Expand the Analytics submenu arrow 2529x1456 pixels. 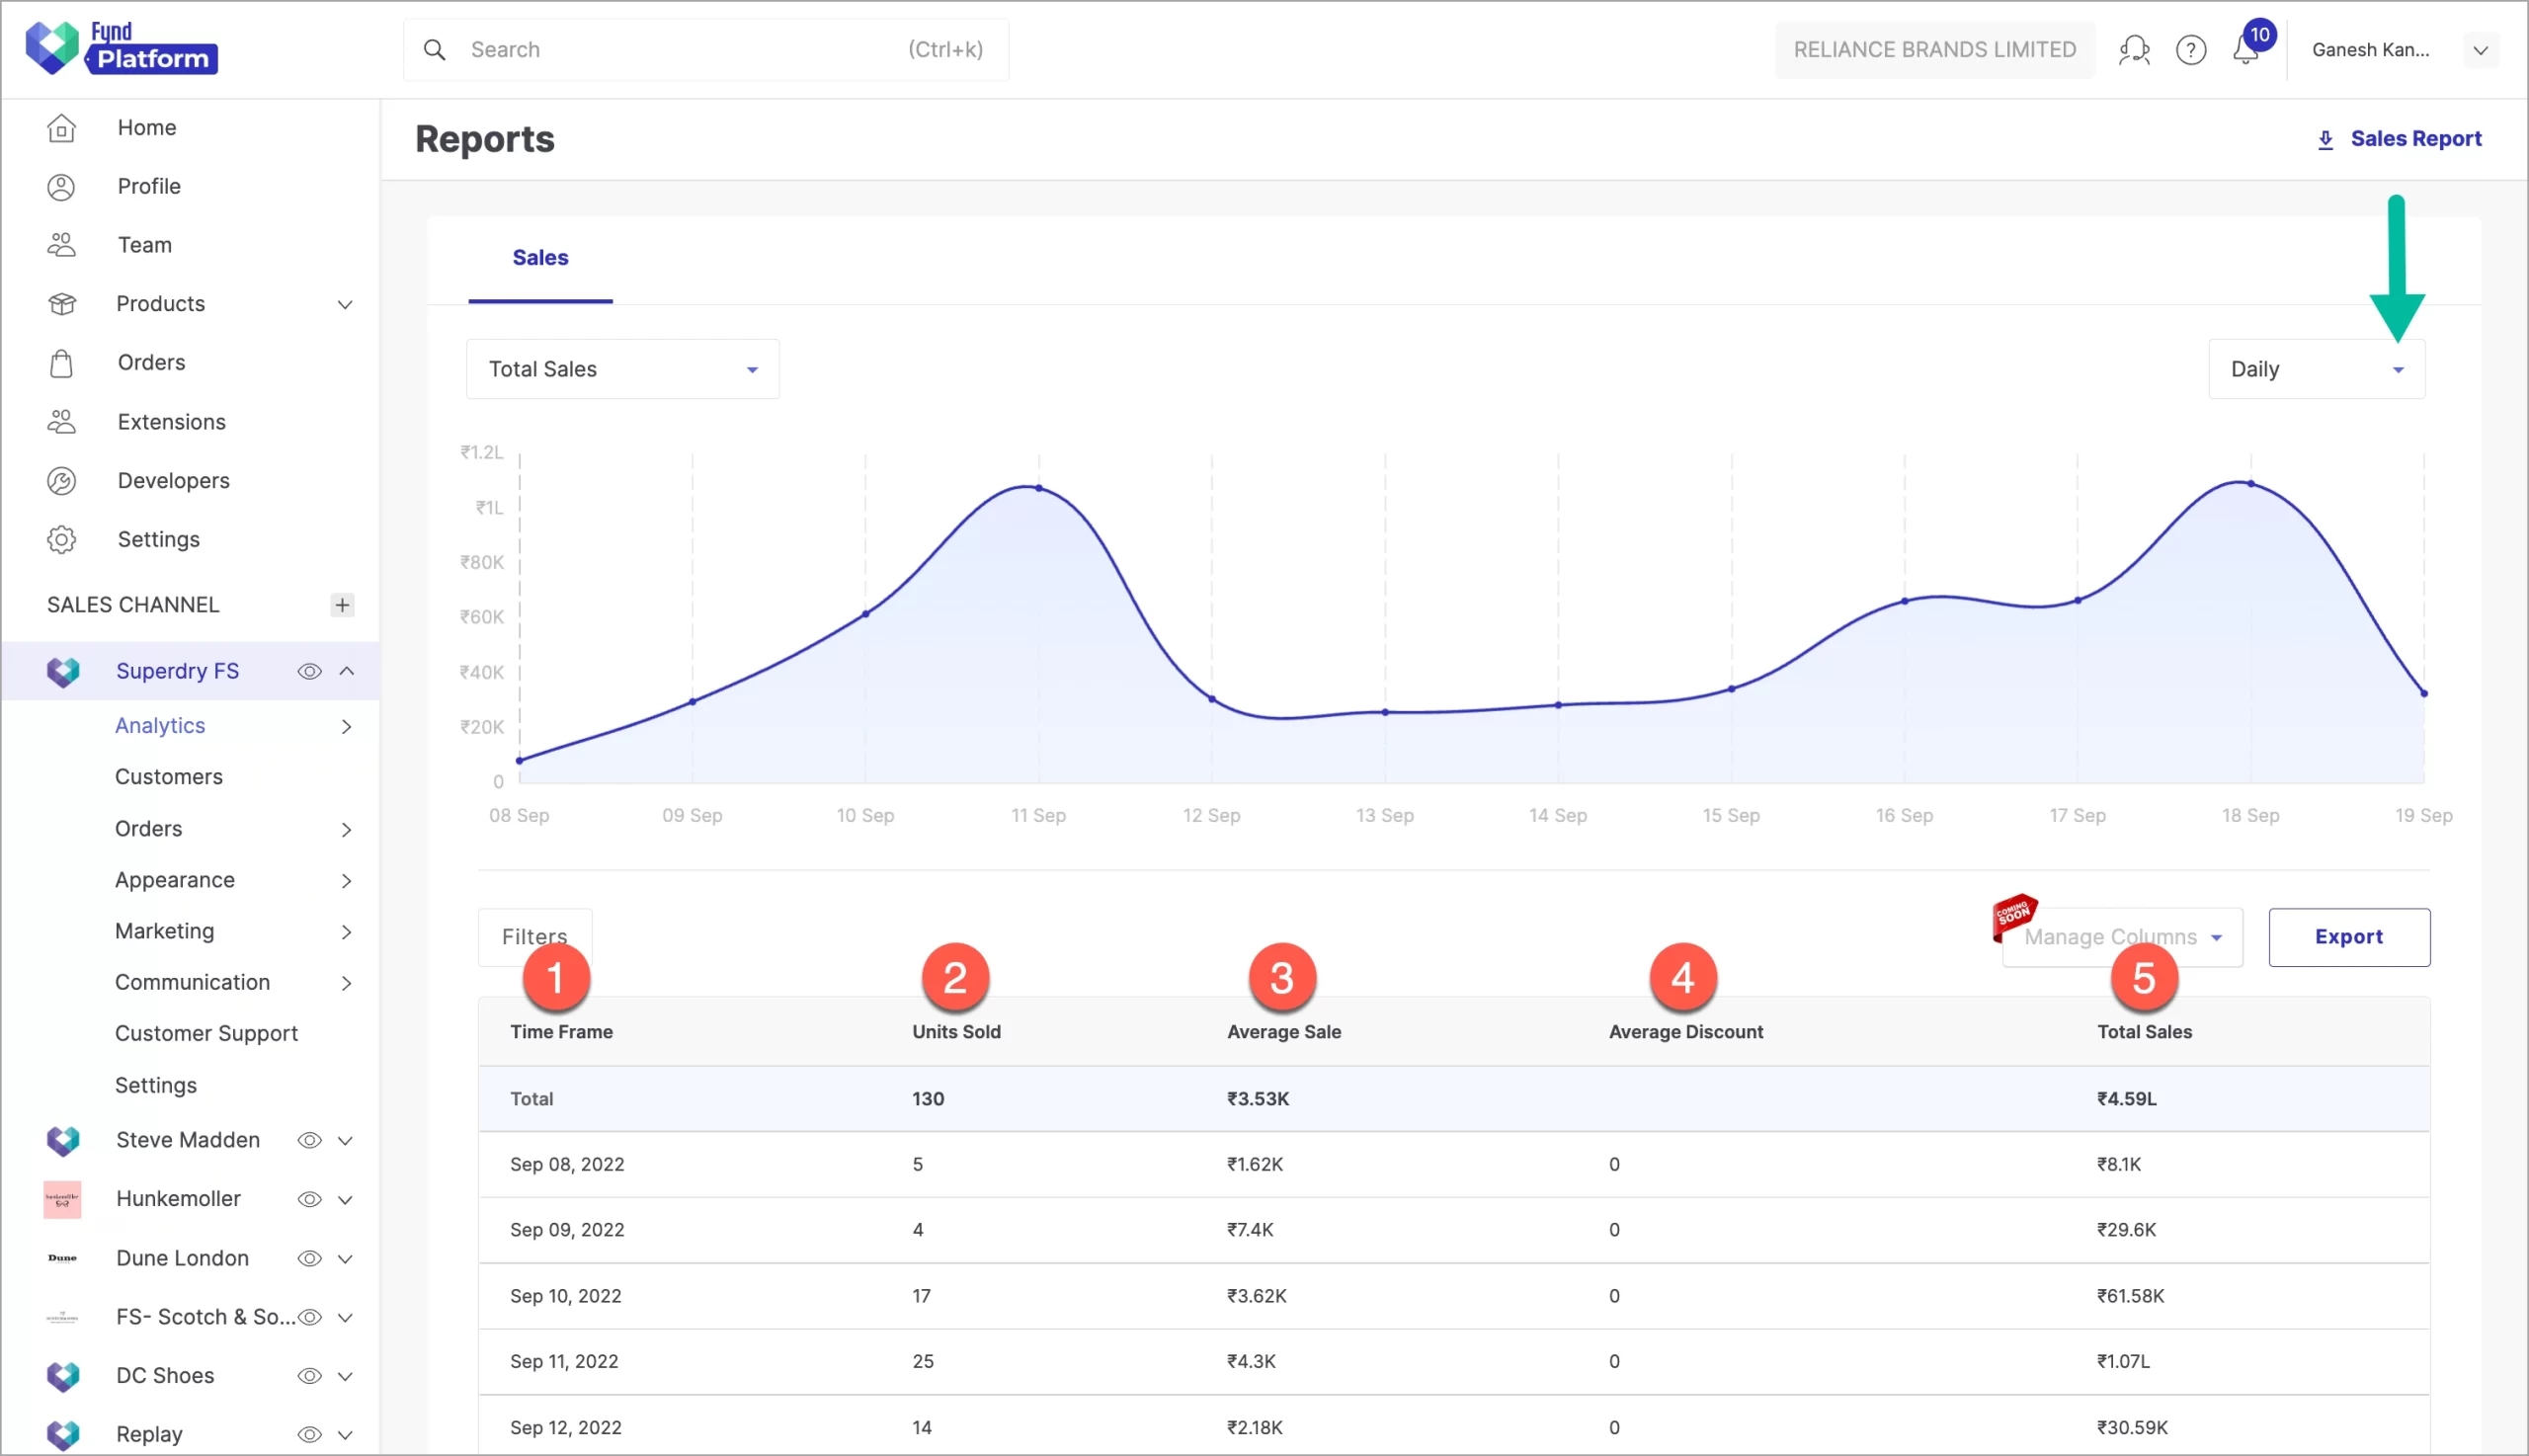pyautogui.click(x=346, y=726)
